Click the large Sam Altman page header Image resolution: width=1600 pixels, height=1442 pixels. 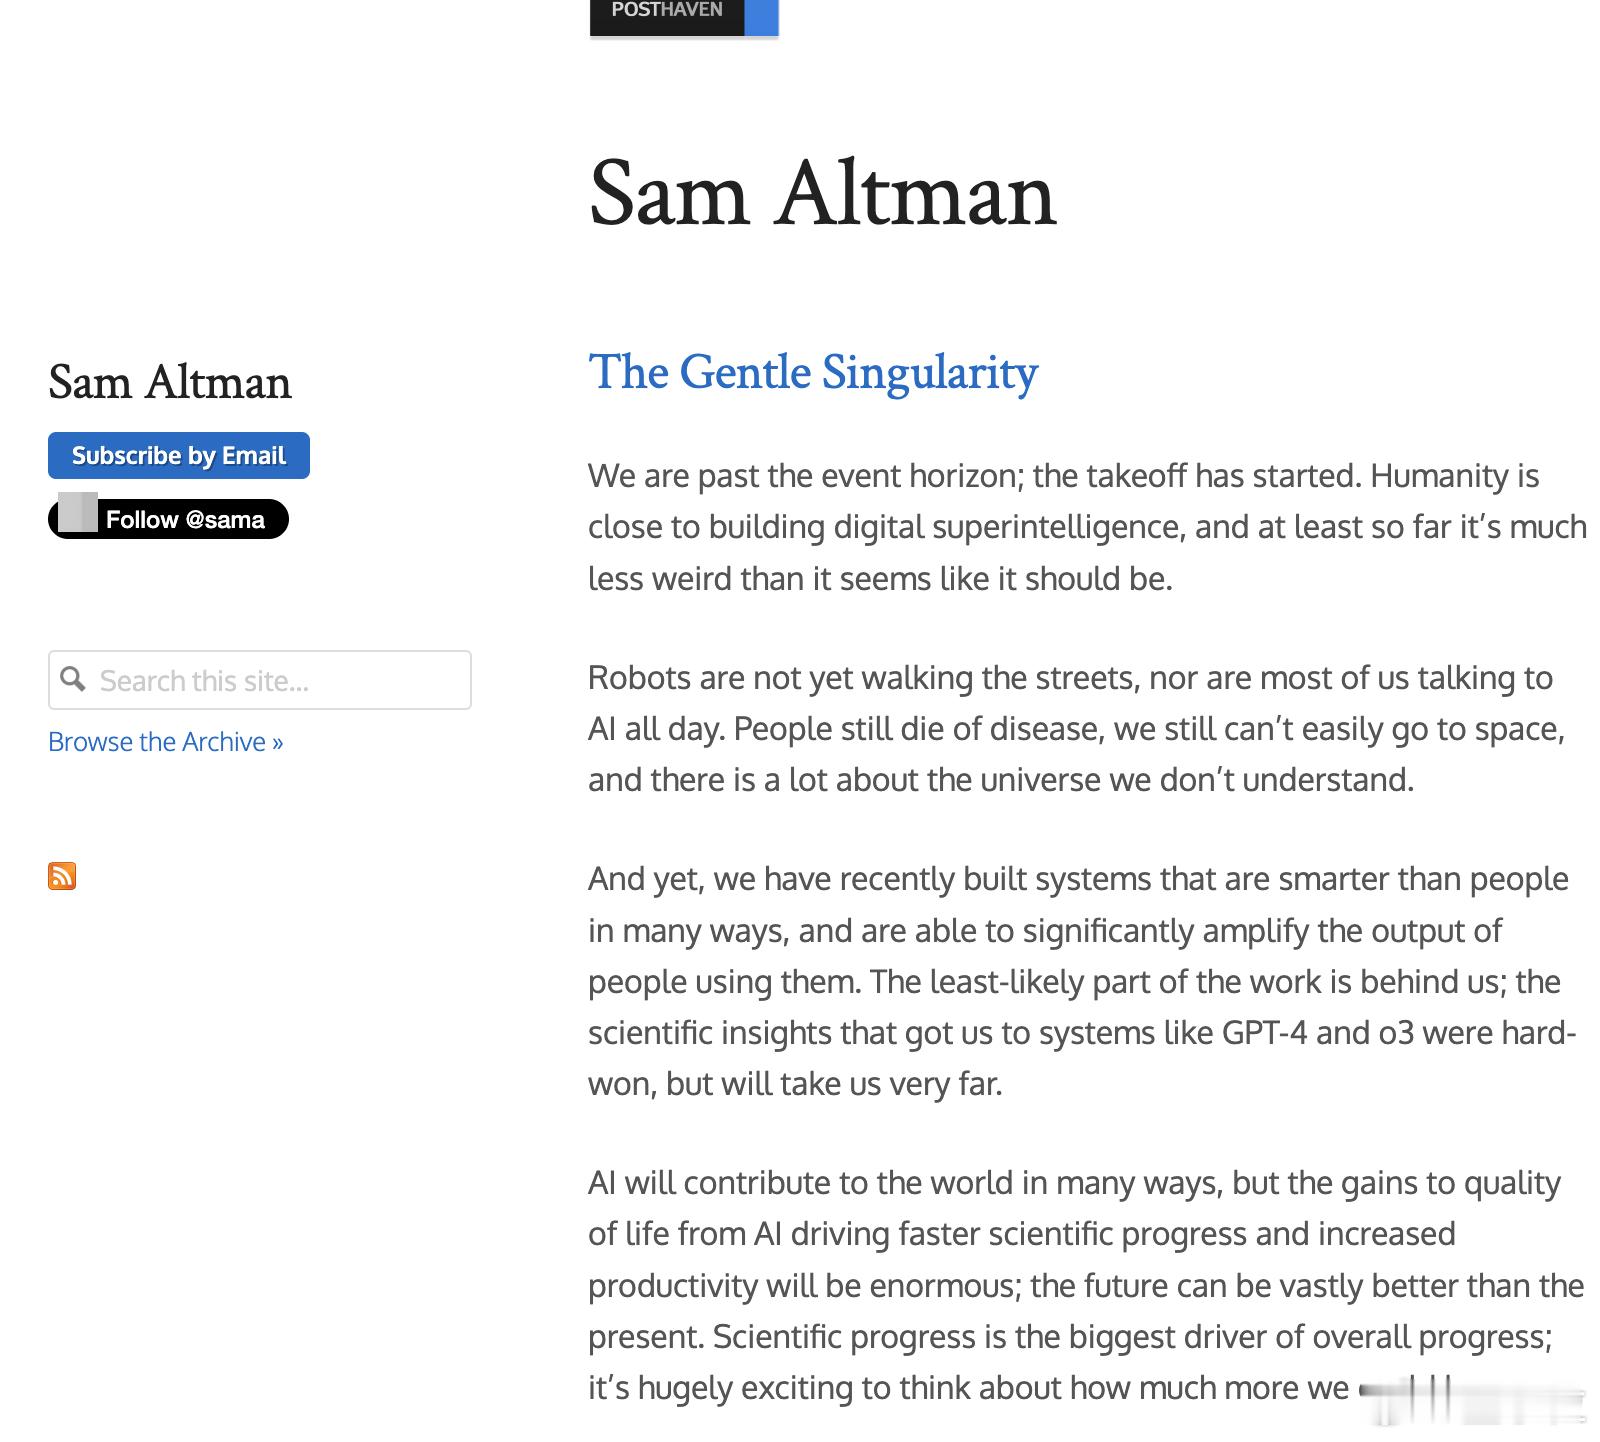pyautogui.click(x=822, y=194)
